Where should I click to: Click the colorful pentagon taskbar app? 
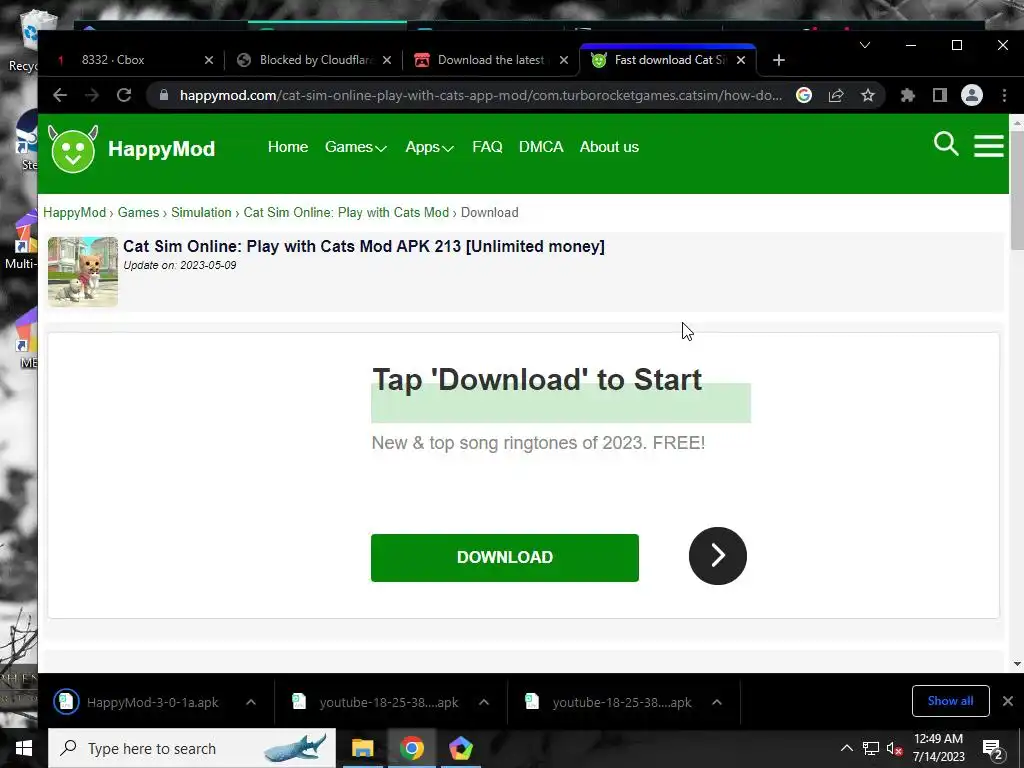coord(460,748)
